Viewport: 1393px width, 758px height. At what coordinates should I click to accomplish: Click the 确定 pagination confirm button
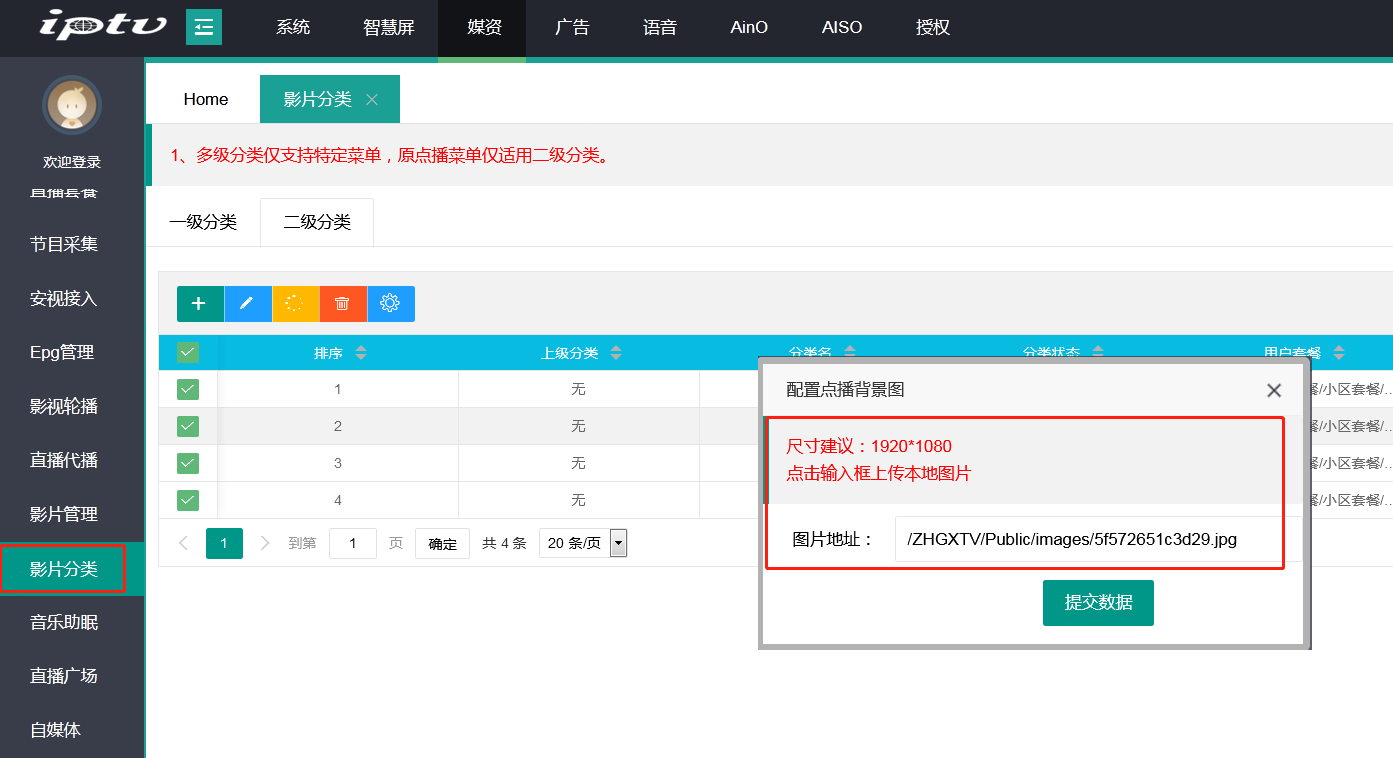[442, 543]
